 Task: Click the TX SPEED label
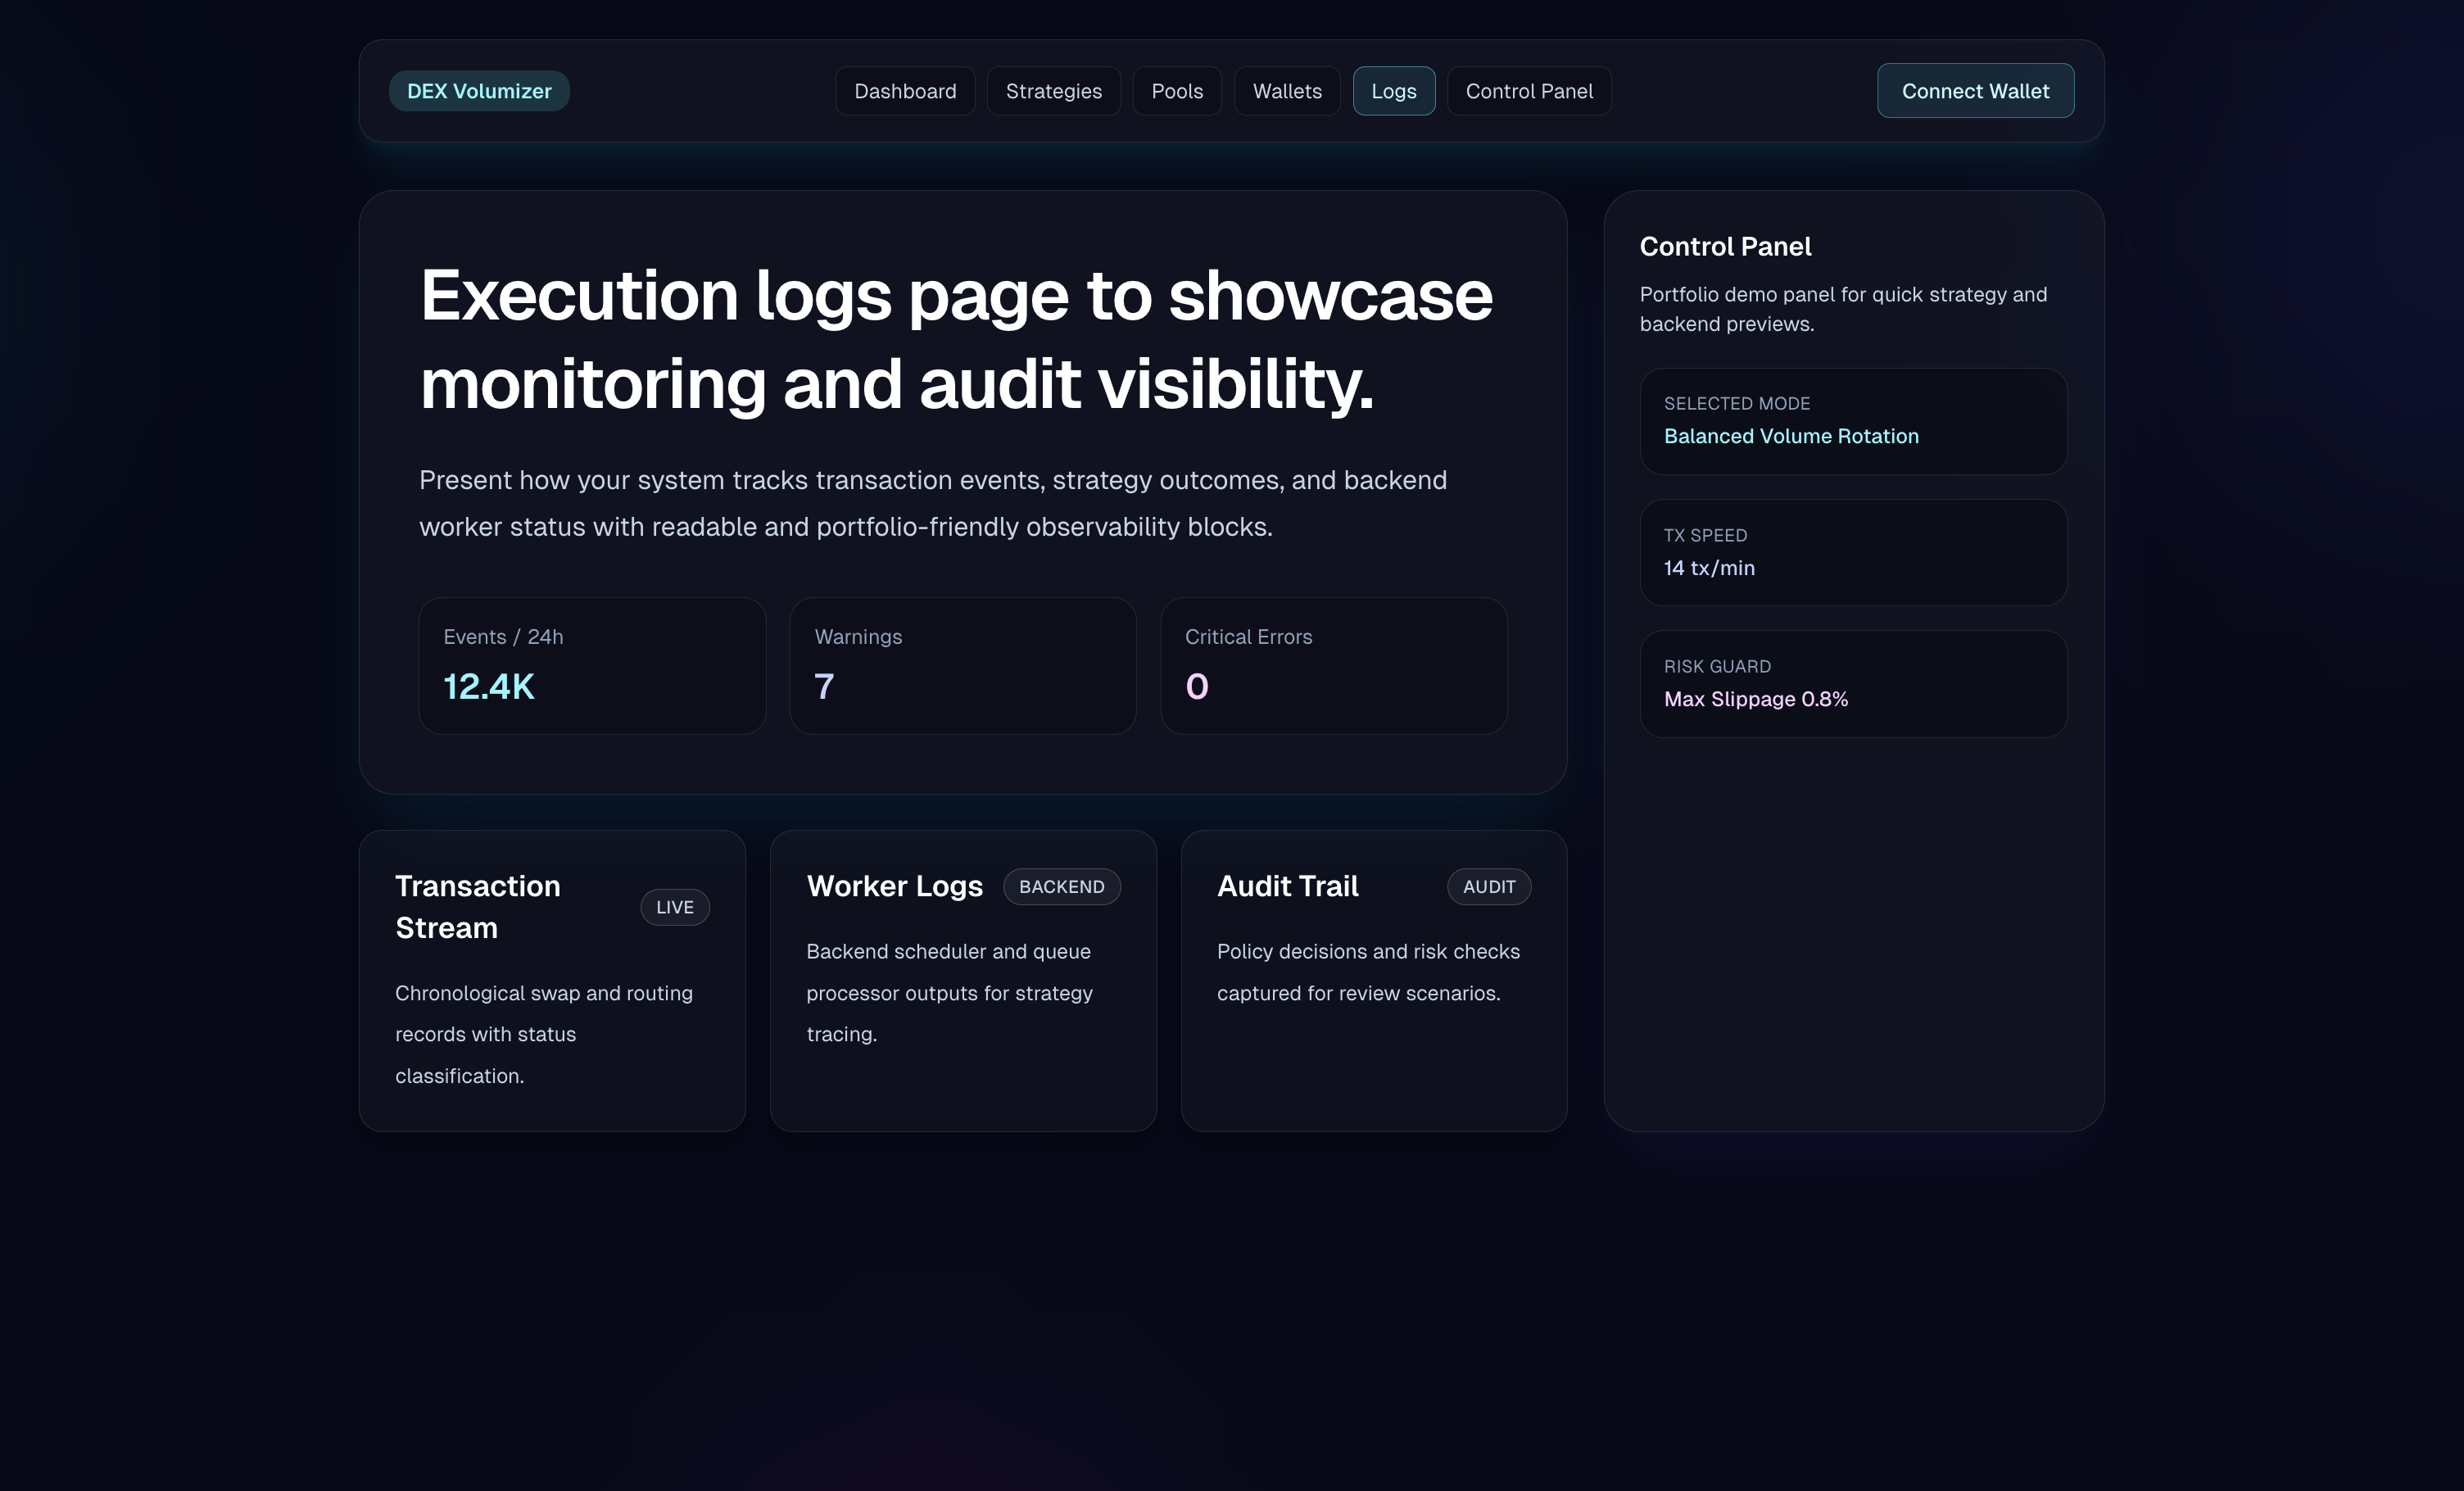pyautogui.click(x=1705, y=535)
